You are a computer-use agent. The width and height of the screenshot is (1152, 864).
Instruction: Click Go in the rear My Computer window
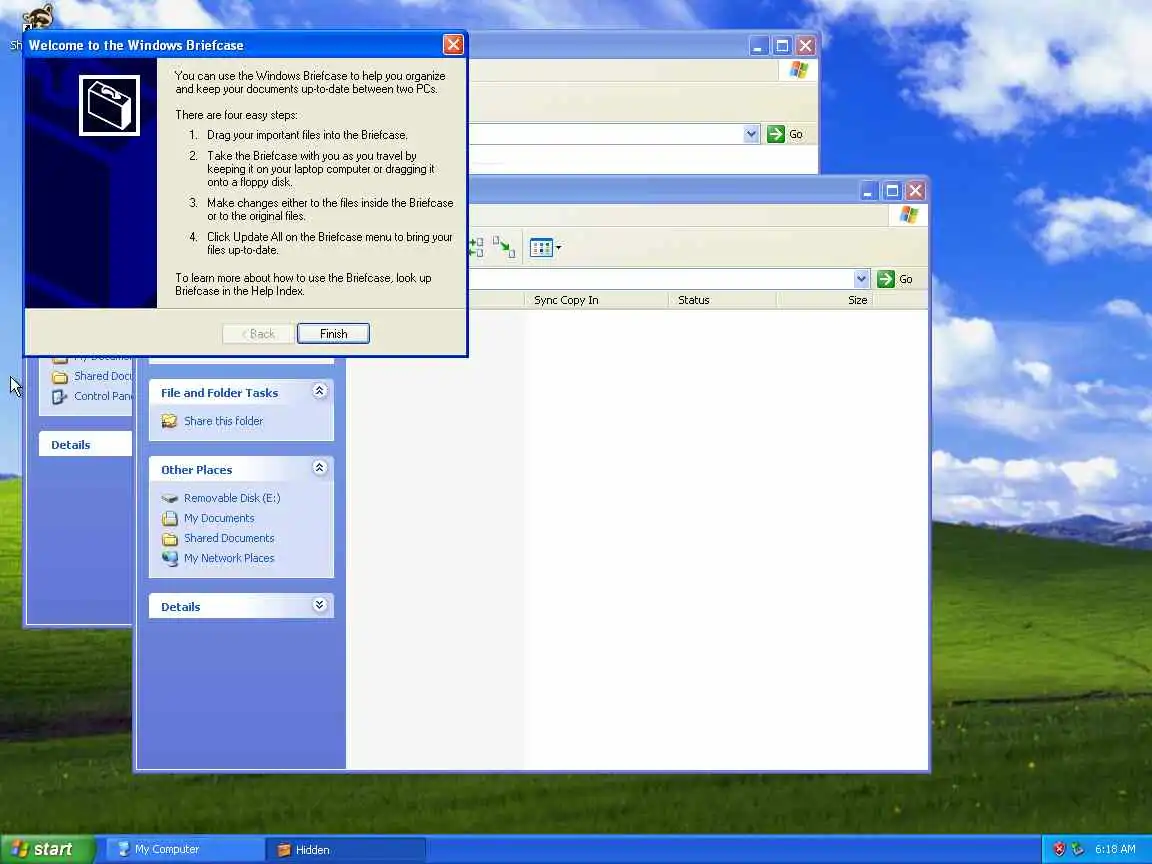pos(785,134)
